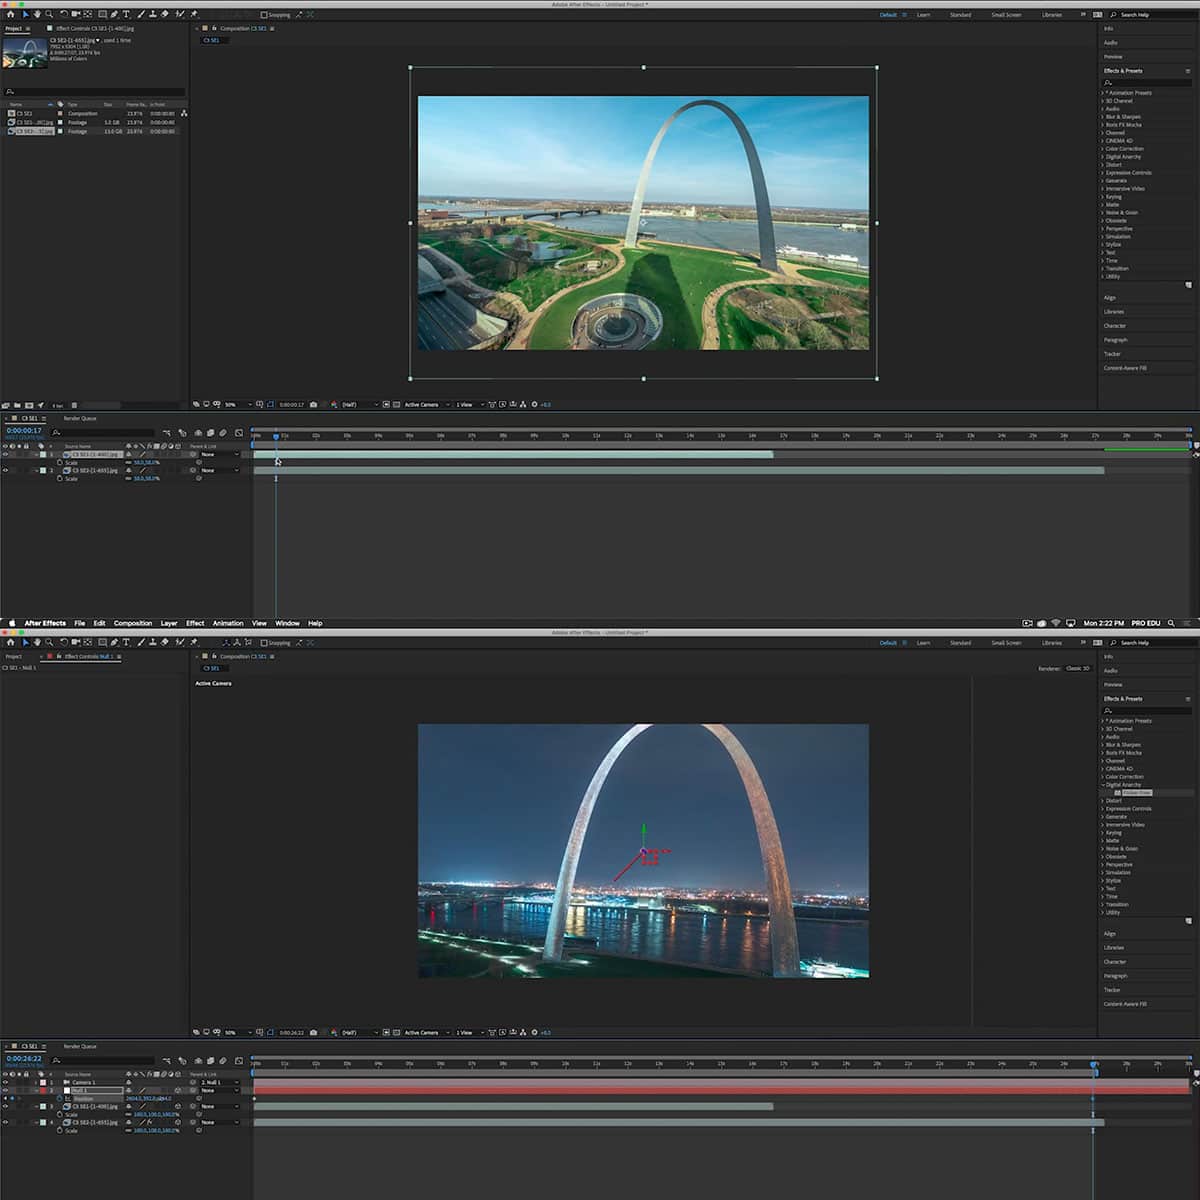This screenshot has width=1200, height=1200.
Task: Toggle the keyframe stopwatch on Position
Action: click(60, 1098)
